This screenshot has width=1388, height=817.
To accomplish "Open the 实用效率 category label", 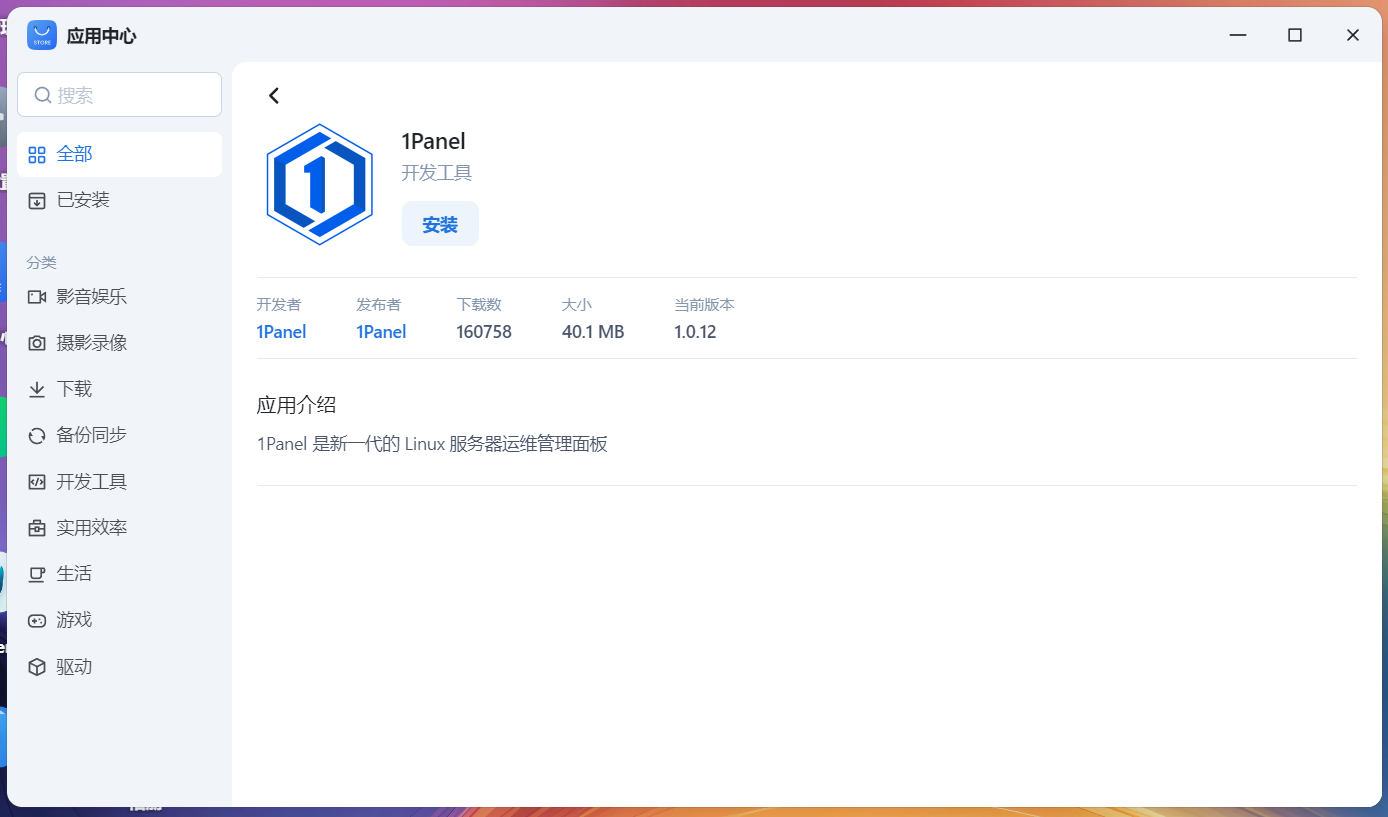I will [x=92, y=528].
